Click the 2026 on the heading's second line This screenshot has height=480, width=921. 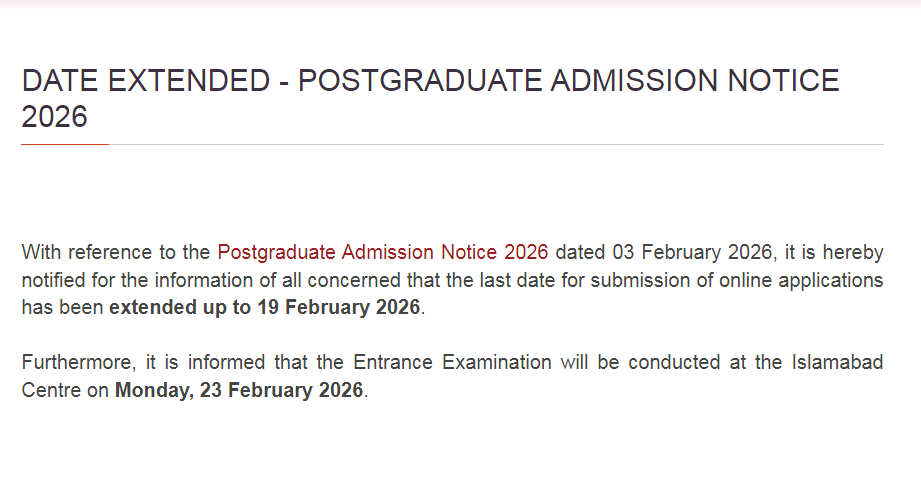[55, 117]
